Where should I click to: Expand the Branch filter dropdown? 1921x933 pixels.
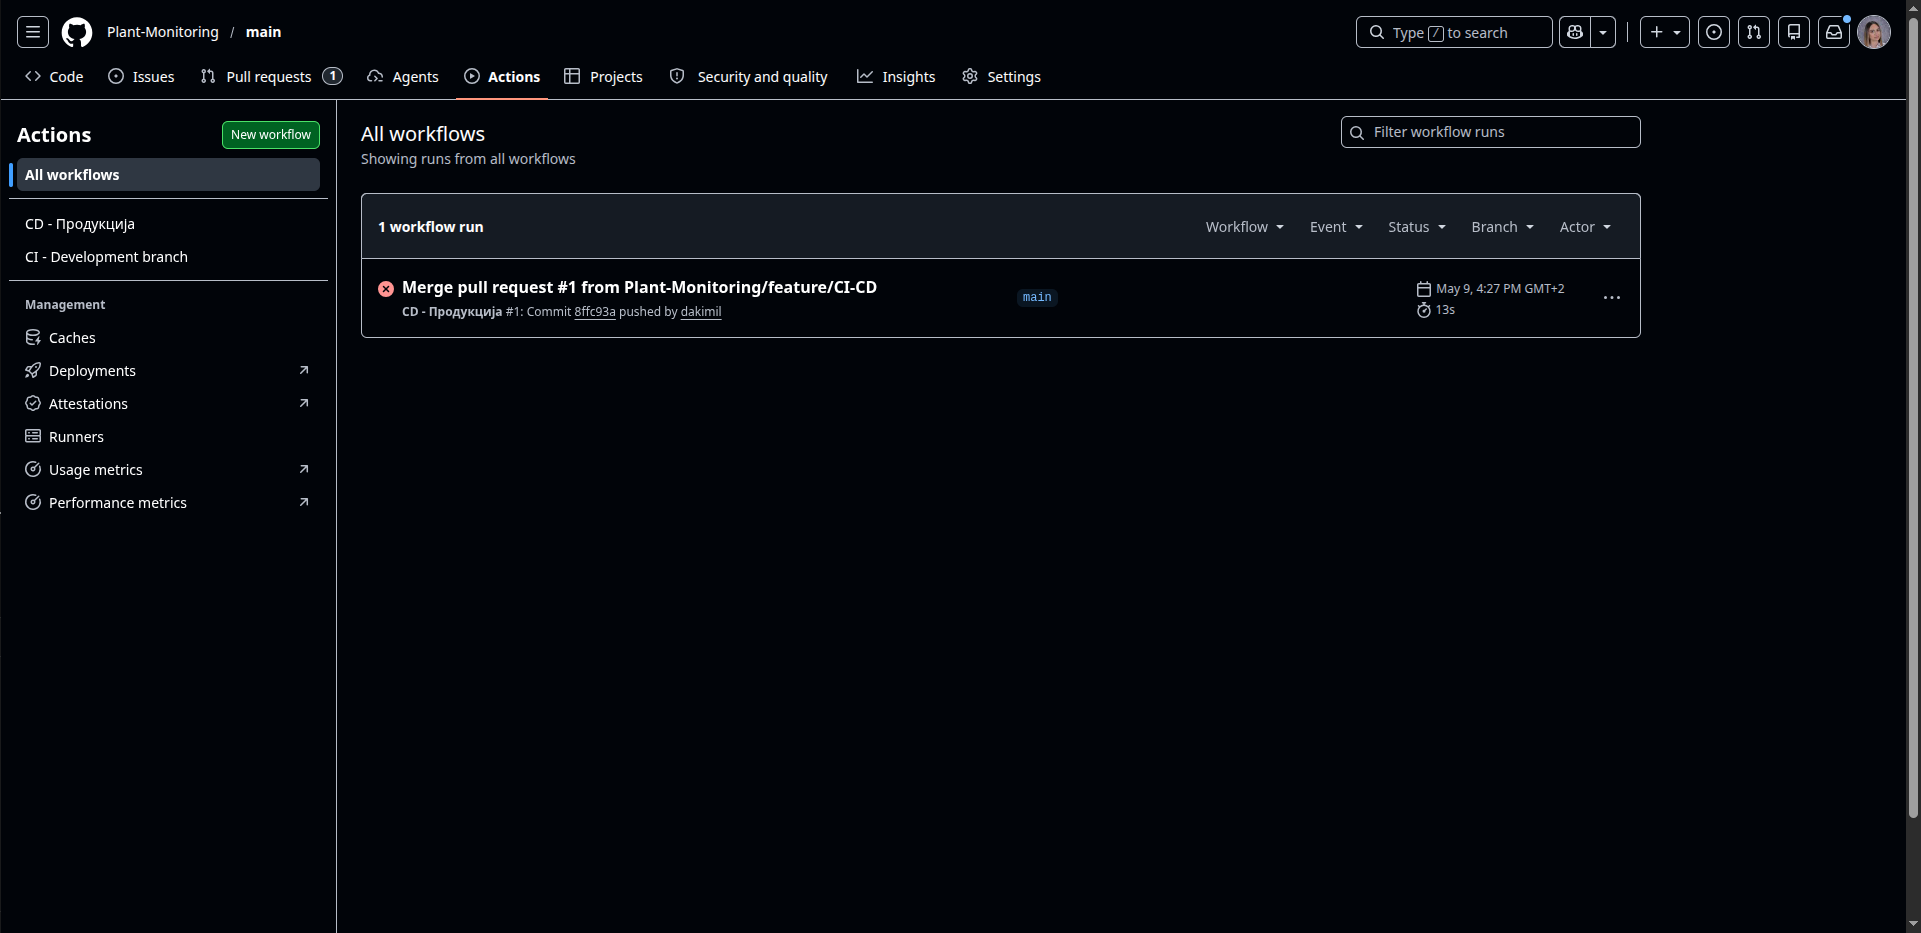click(1502, 227)
